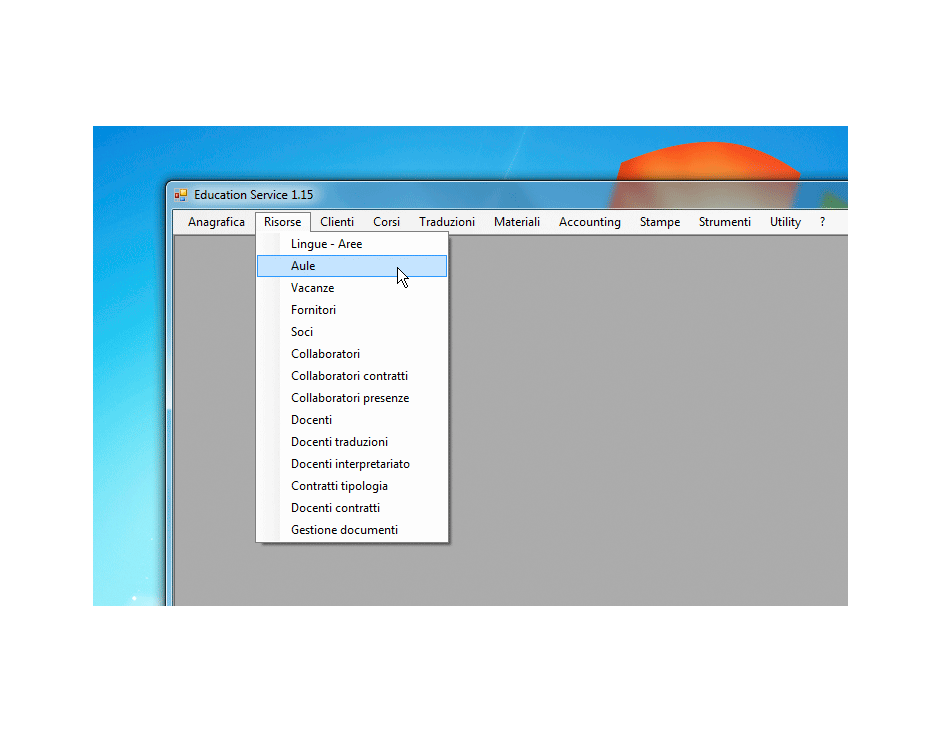
Task: Open the Anagrafica menu
Action: [216, 222]
